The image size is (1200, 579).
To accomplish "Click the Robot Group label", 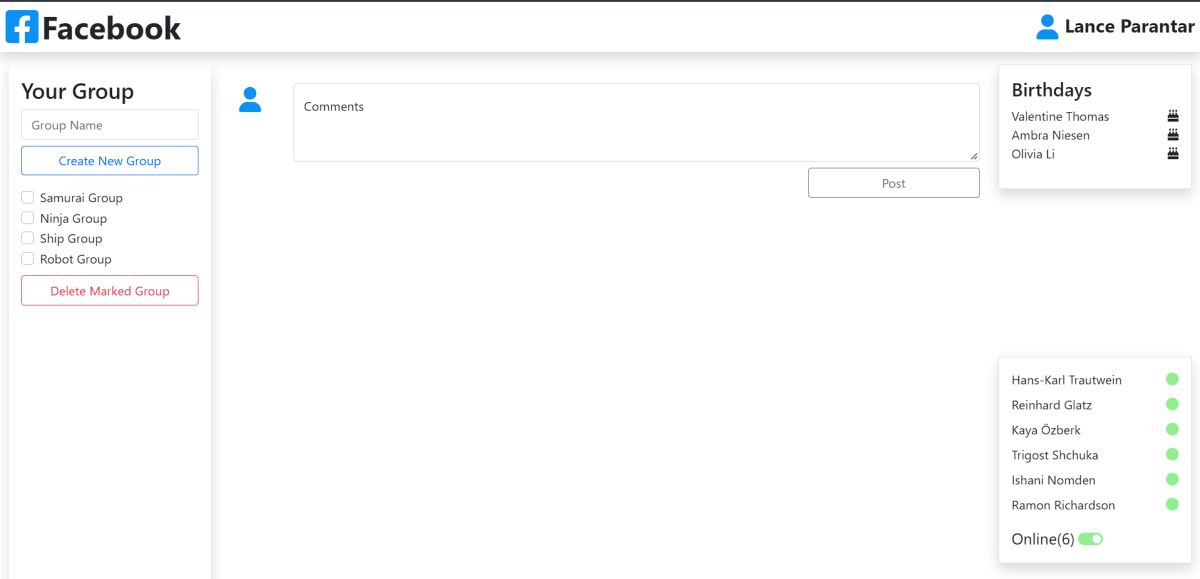I will point(76,259).
